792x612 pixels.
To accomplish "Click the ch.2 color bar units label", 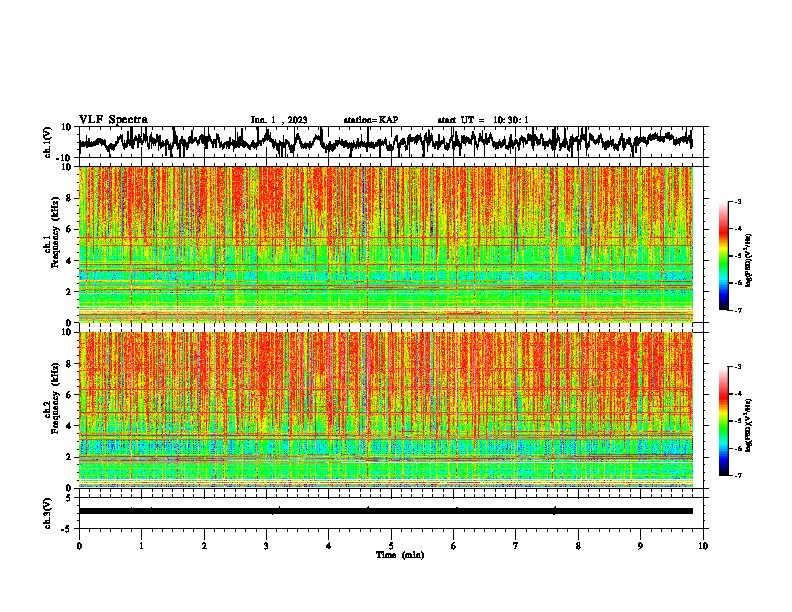I will pos(749,425).
